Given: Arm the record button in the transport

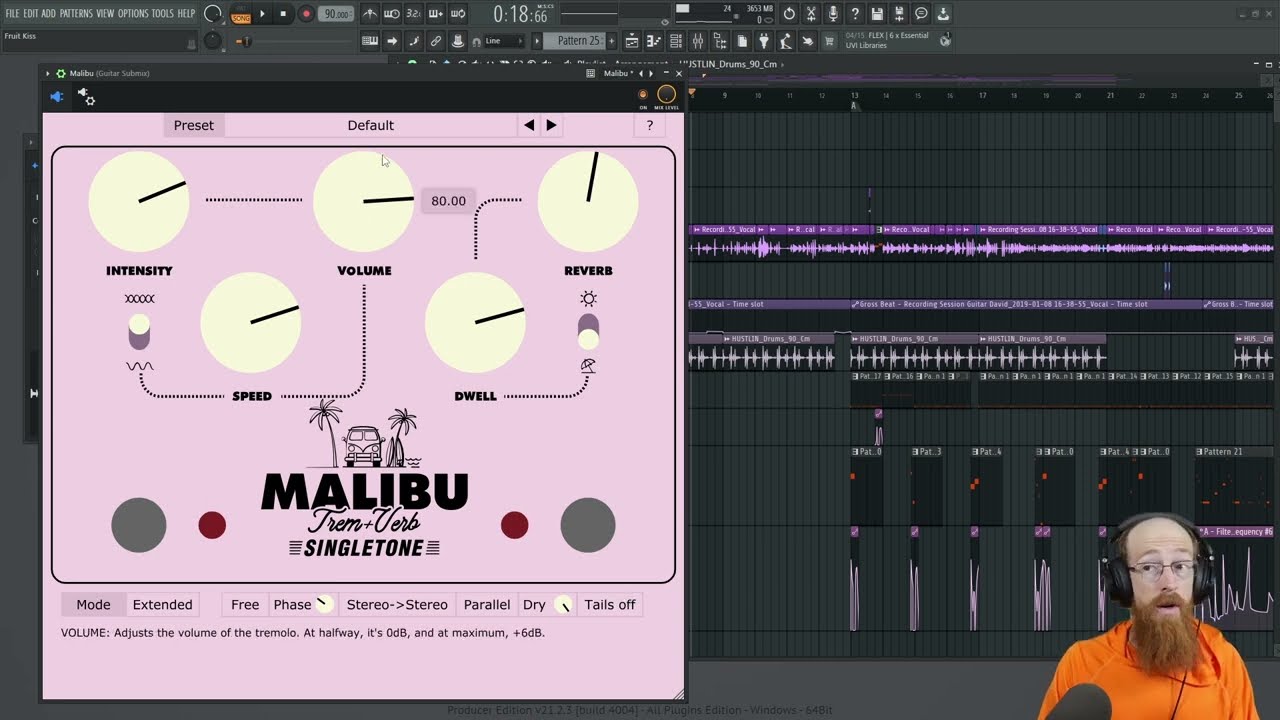Looking at the screenshot, I should 306,14.
